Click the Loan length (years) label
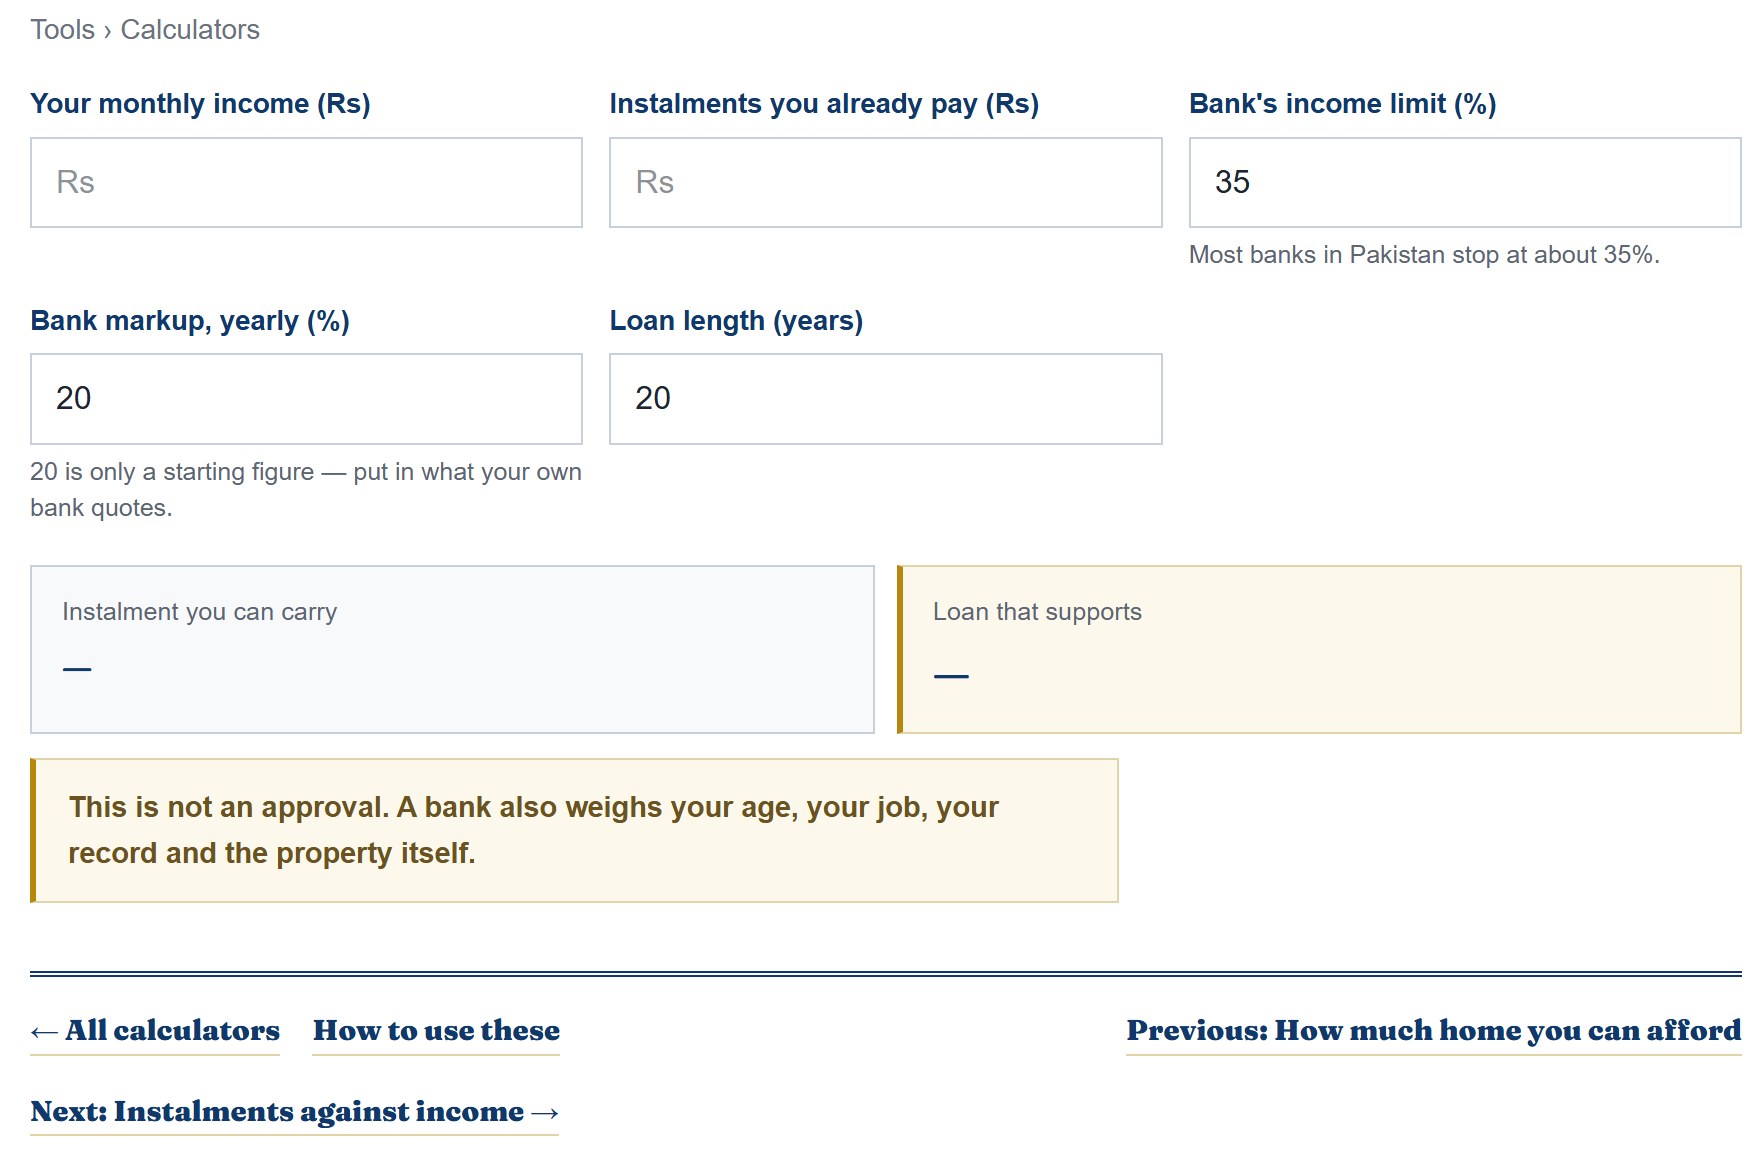The width and height of the screenshot is (1744, 1163). point(736,321)
